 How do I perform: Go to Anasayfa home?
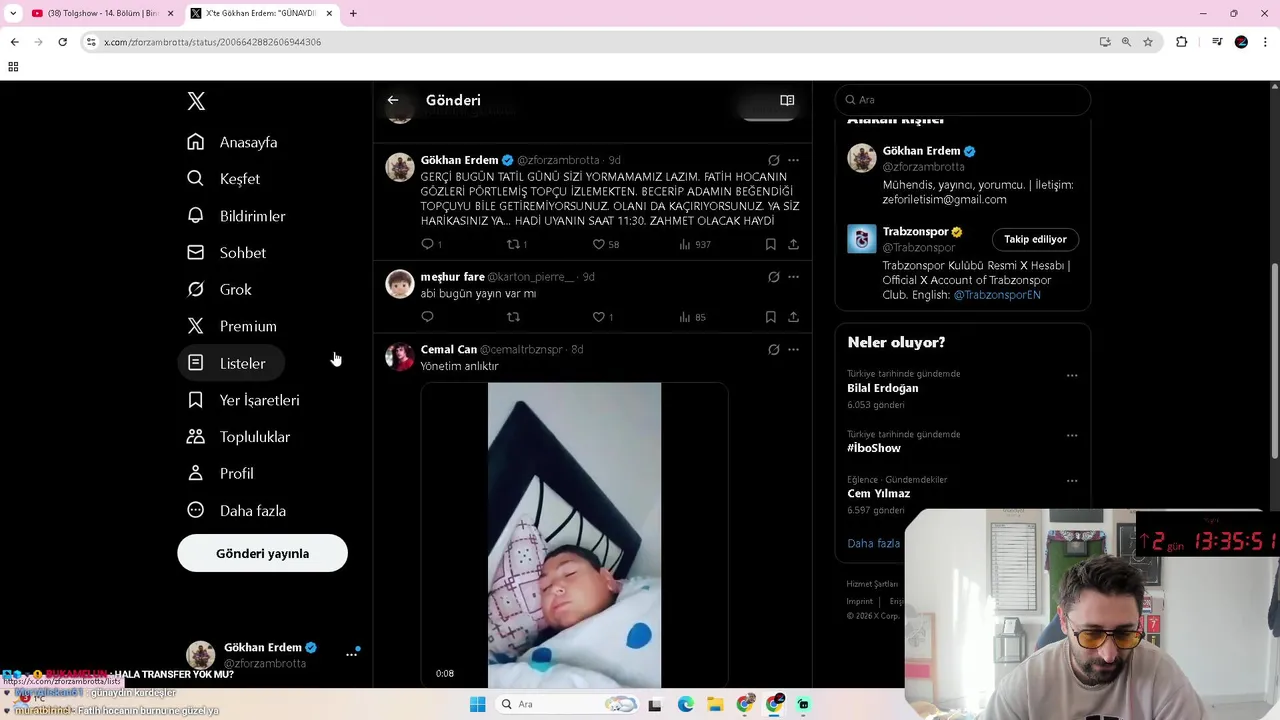pyautogui.click(x=232, y=142)
